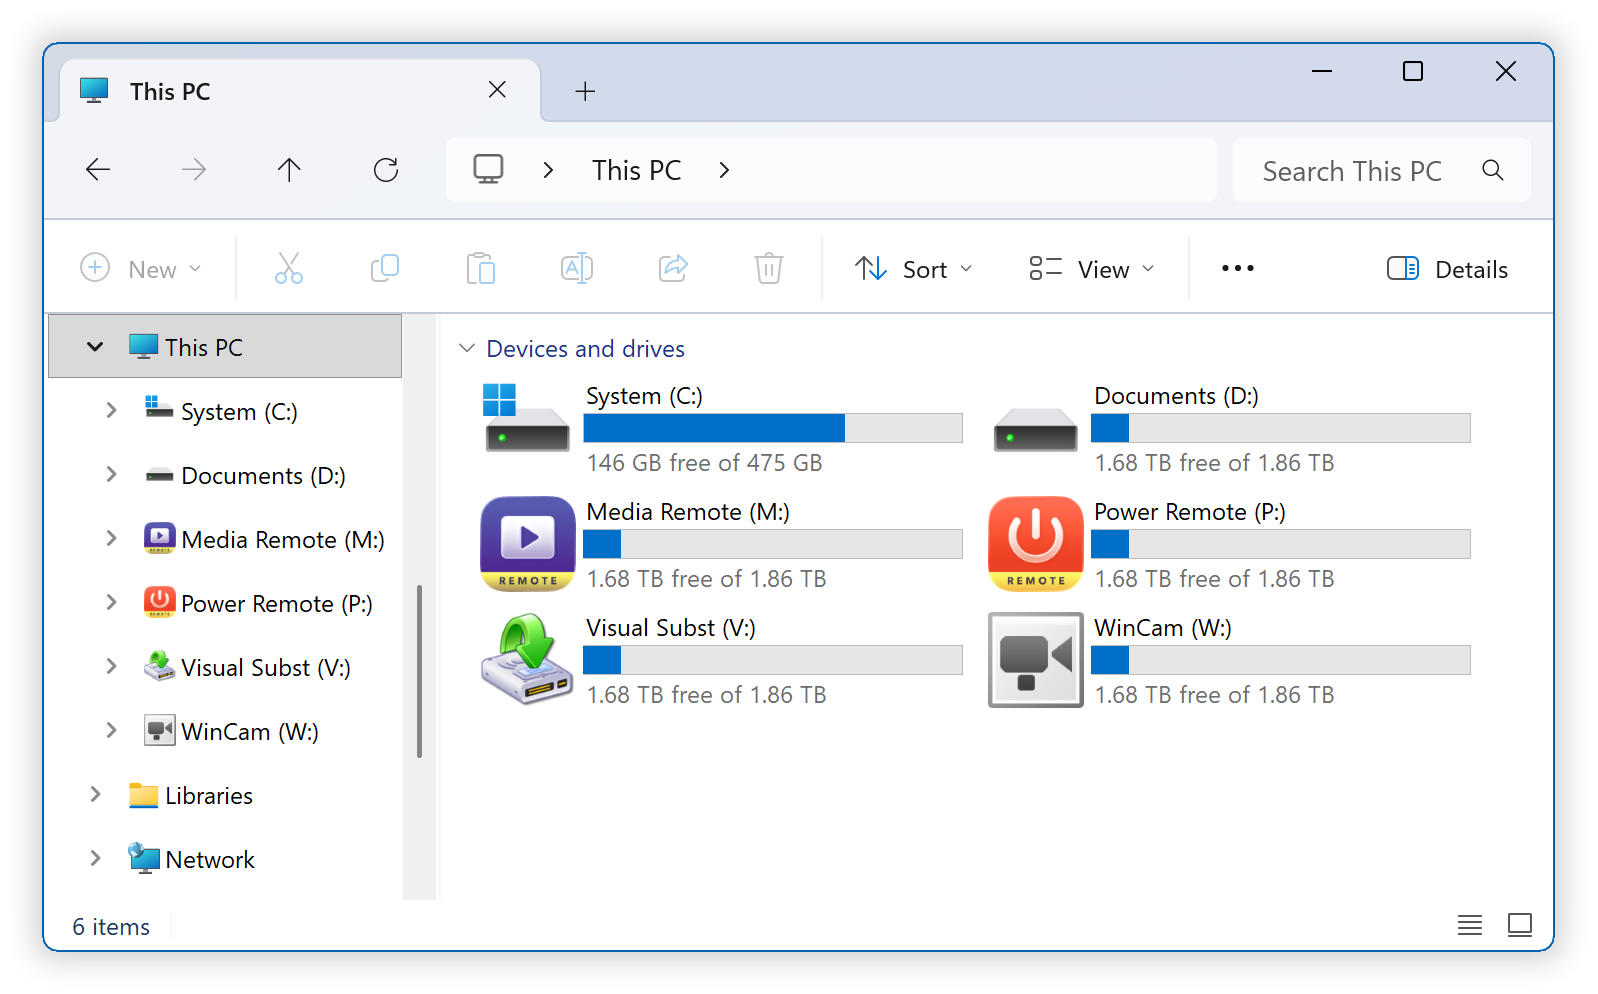1598x994 pixels.
Task: Select the Documents (D:) drive icon
Action: [1035, 429]
